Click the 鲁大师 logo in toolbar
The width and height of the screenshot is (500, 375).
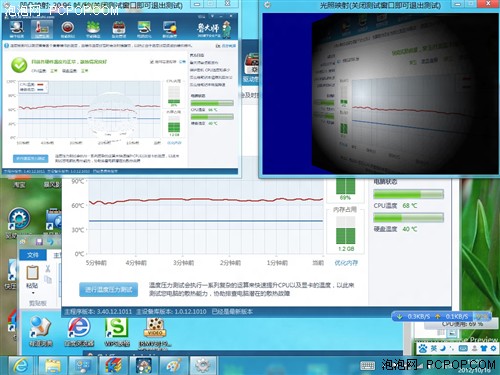click(x=213, y=29)
